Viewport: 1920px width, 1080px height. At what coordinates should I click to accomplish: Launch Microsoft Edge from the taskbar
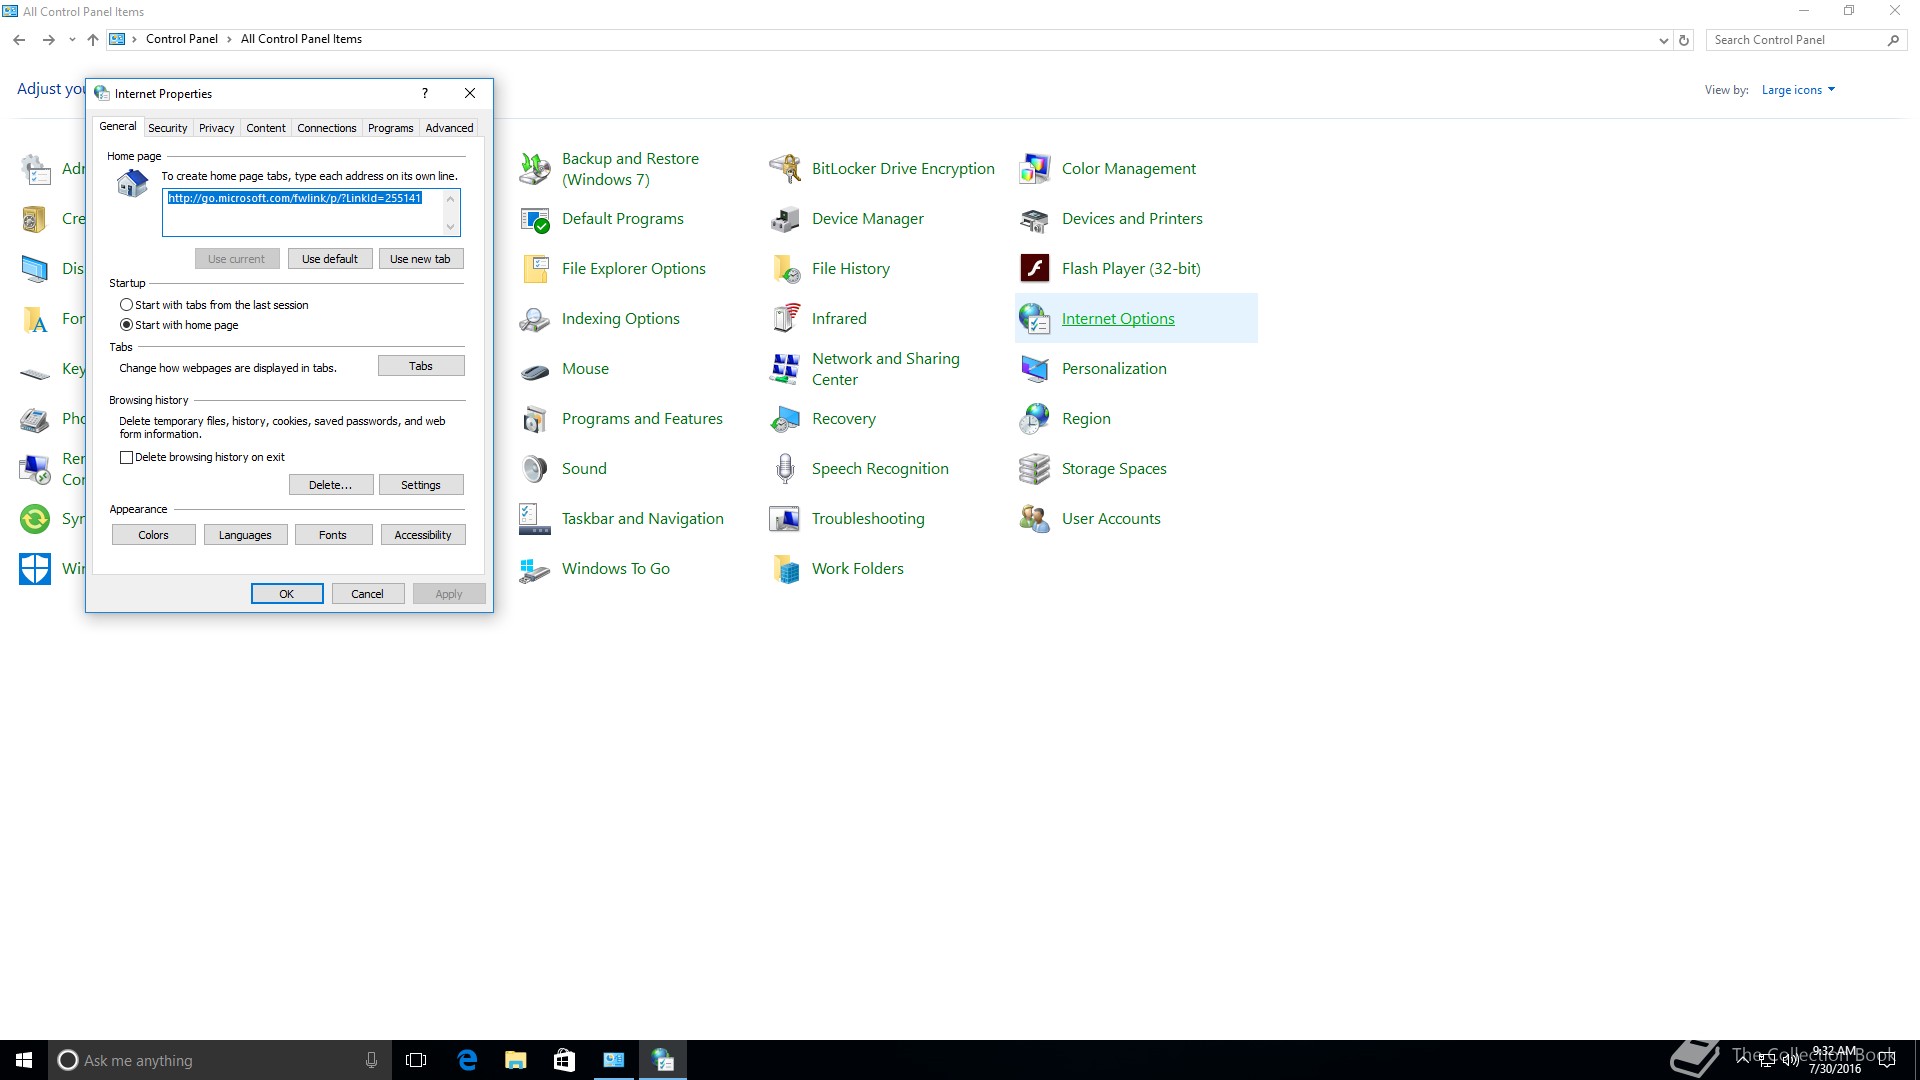467,1060
